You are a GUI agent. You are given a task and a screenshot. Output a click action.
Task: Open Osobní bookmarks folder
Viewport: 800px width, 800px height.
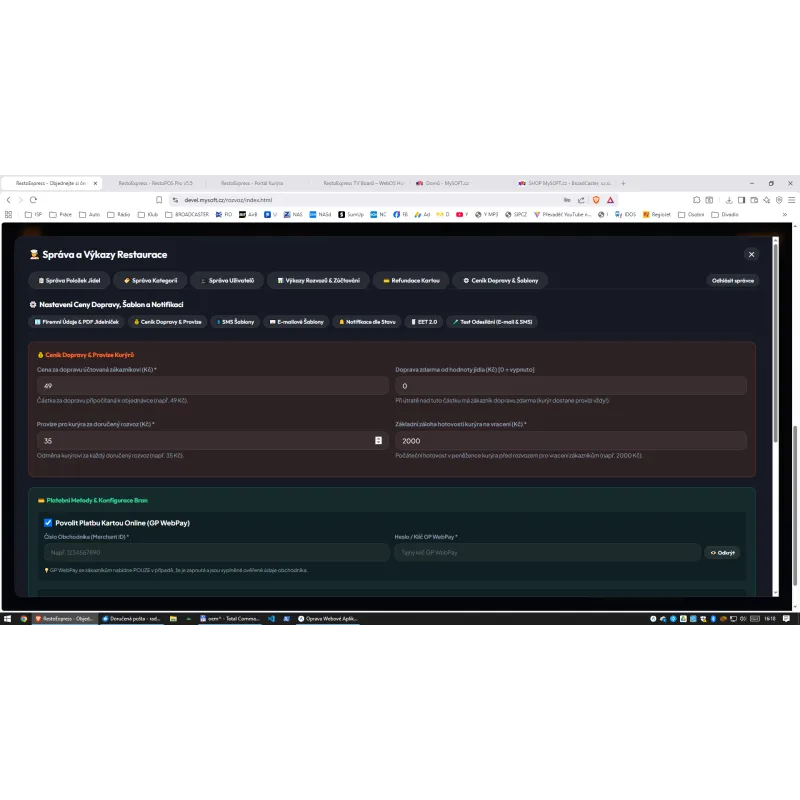691,214
